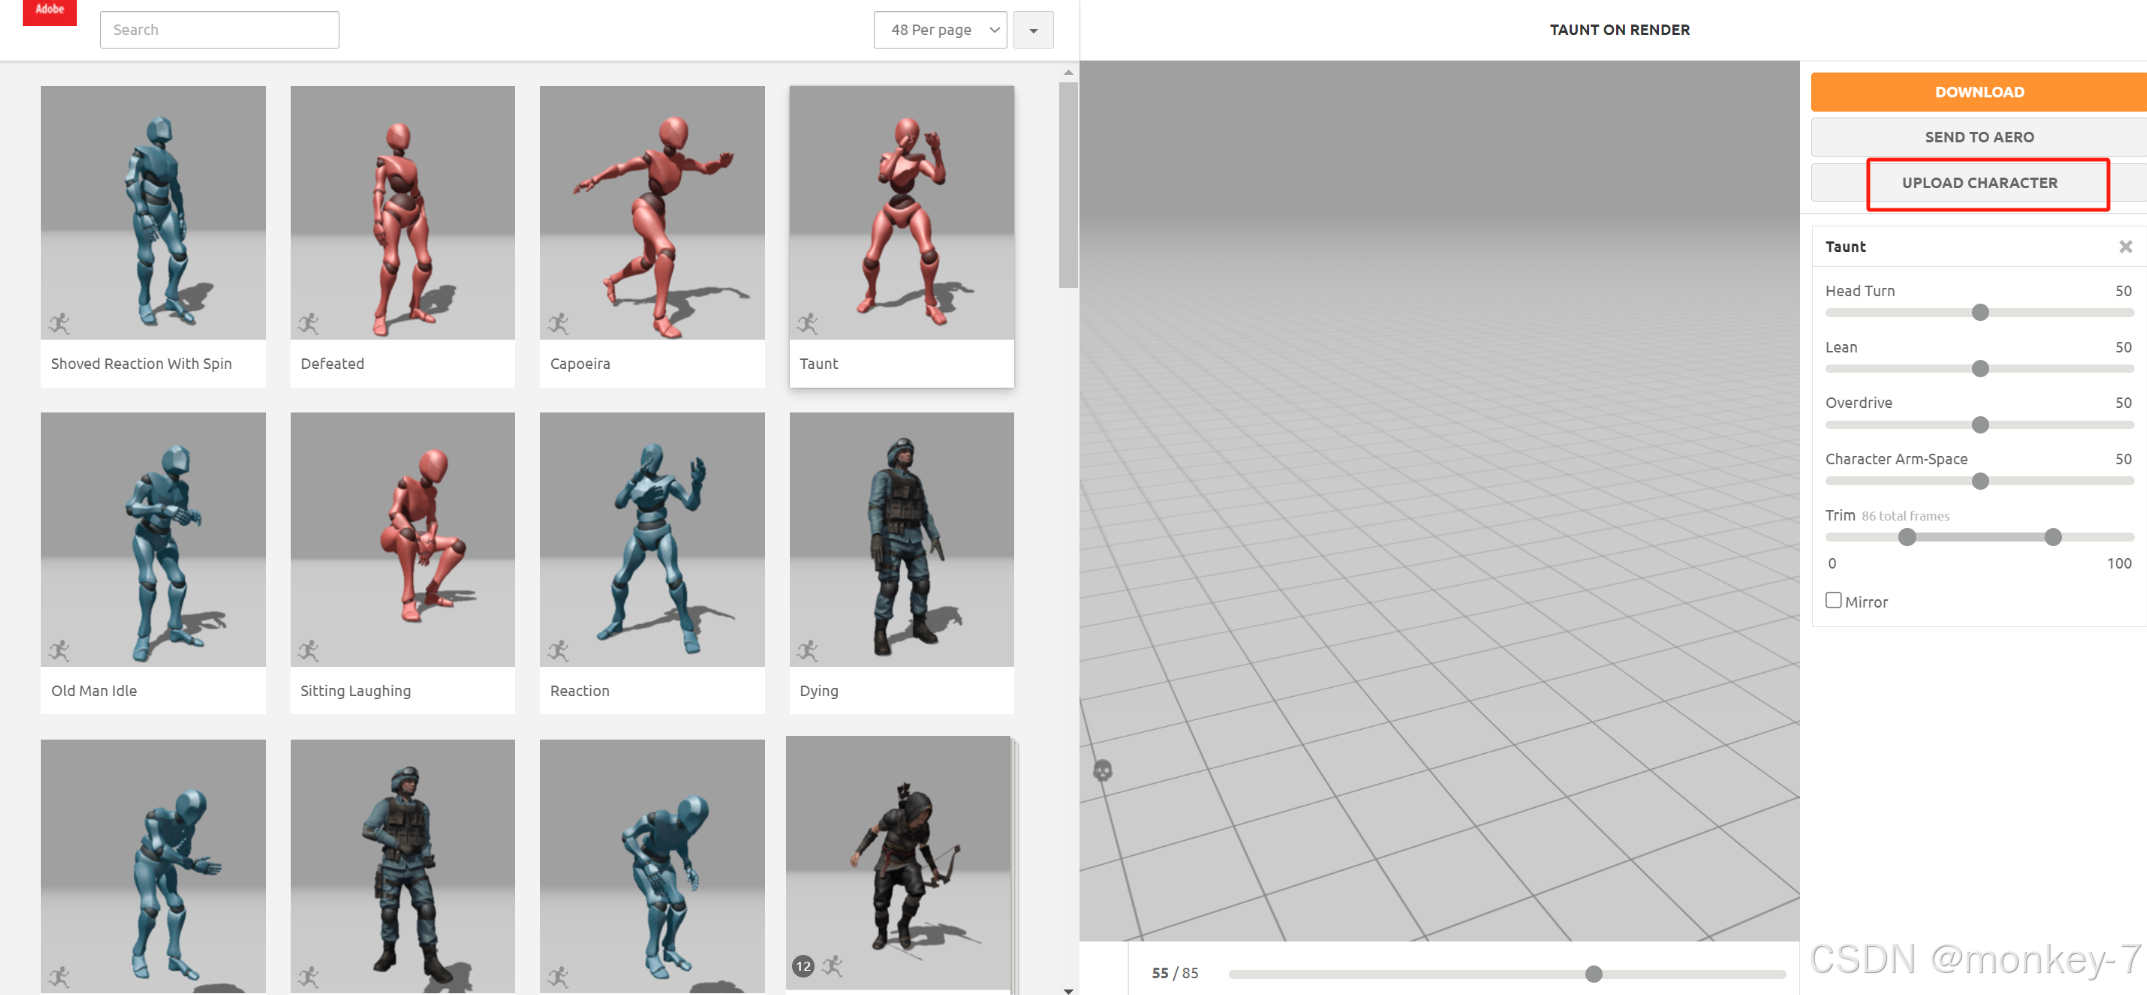Click the 55 / 85 frame counter

tap(1175, 973)
